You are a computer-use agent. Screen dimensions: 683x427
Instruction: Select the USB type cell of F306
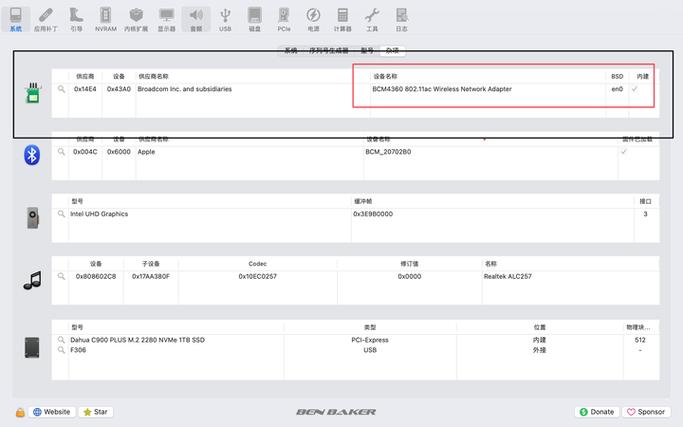click(x=370, y=350)
